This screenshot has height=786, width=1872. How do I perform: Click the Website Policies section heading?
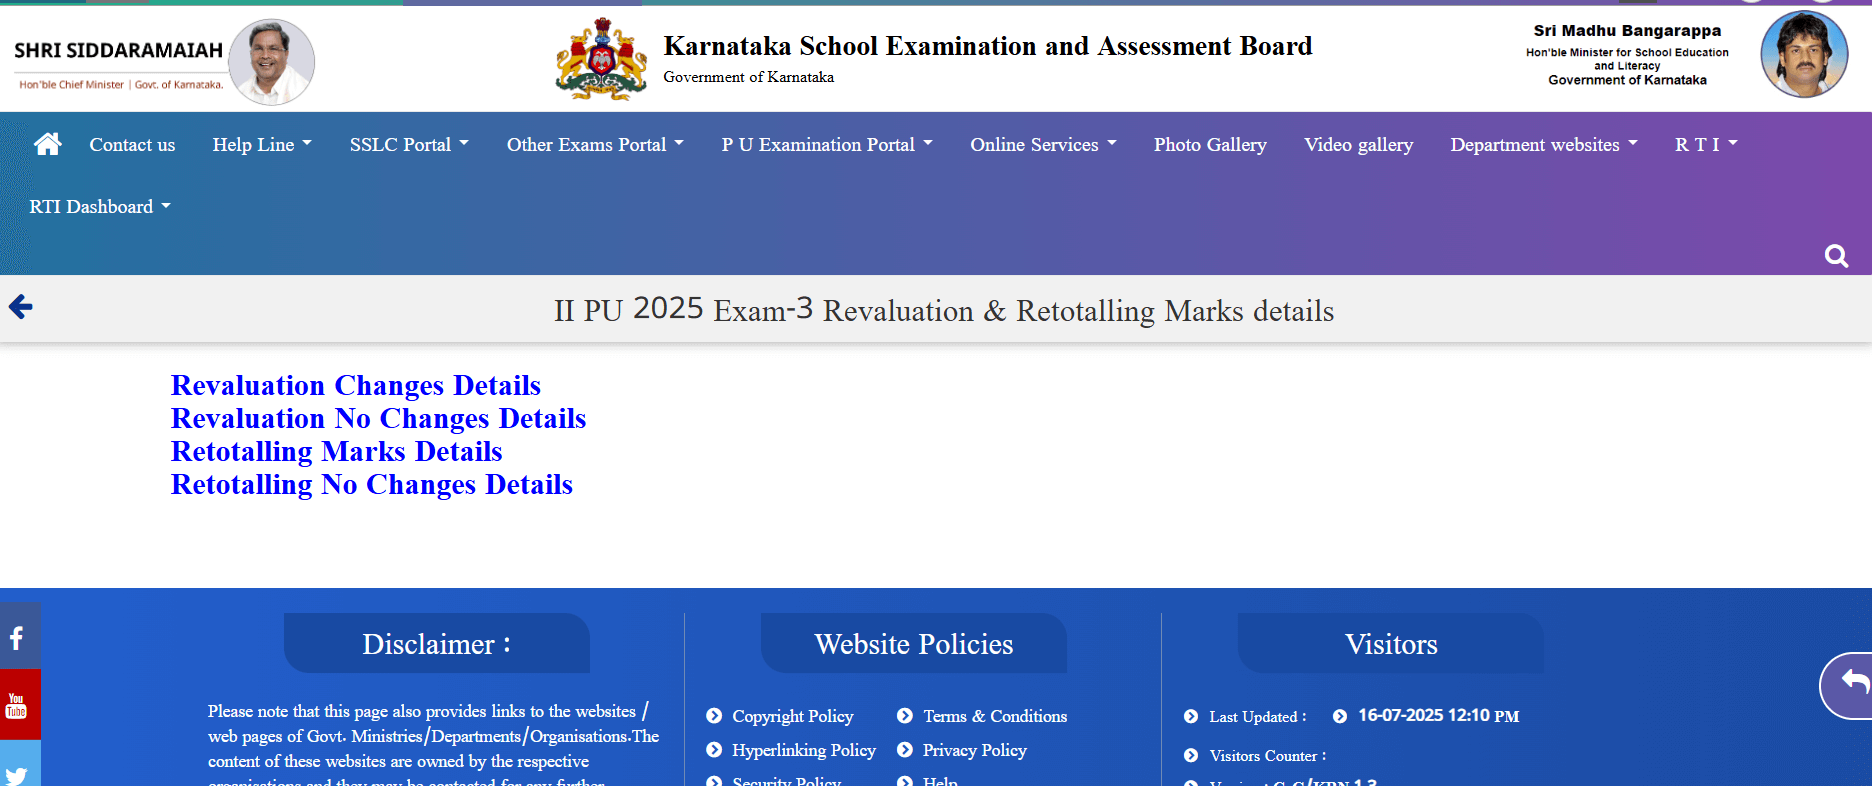(914, 644)
